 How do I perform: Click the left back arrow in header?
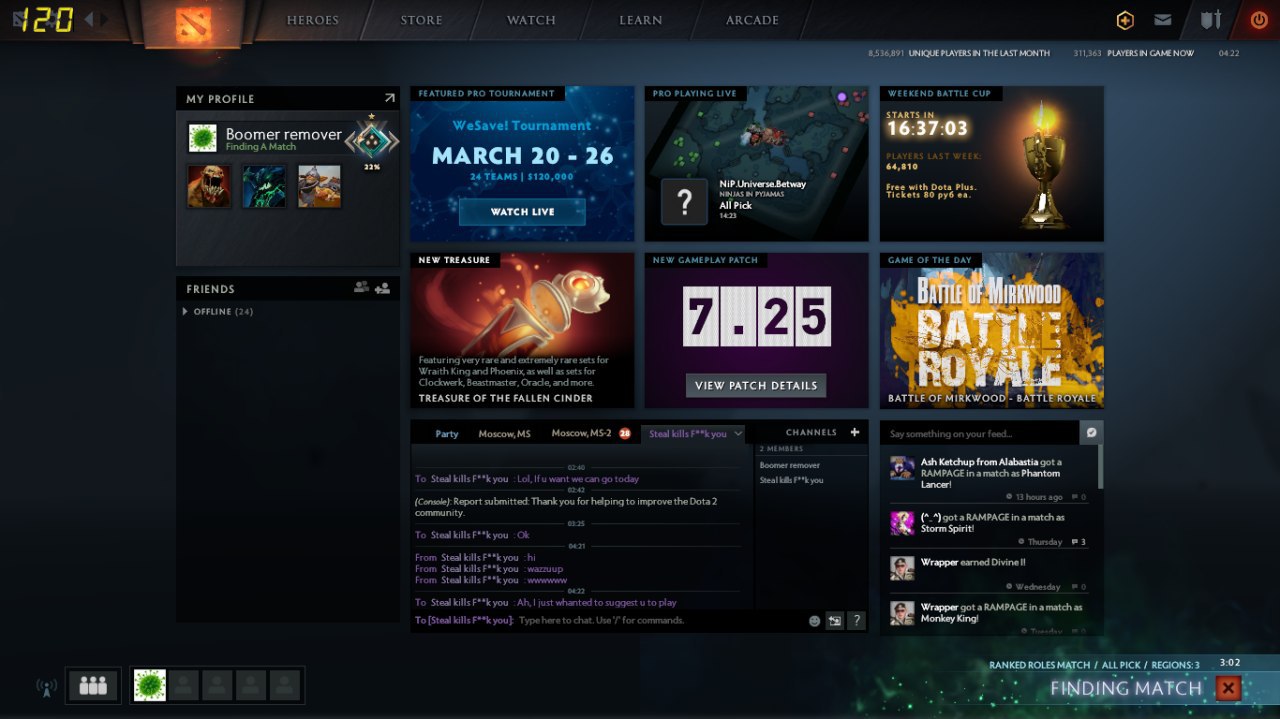coord(89,19)
